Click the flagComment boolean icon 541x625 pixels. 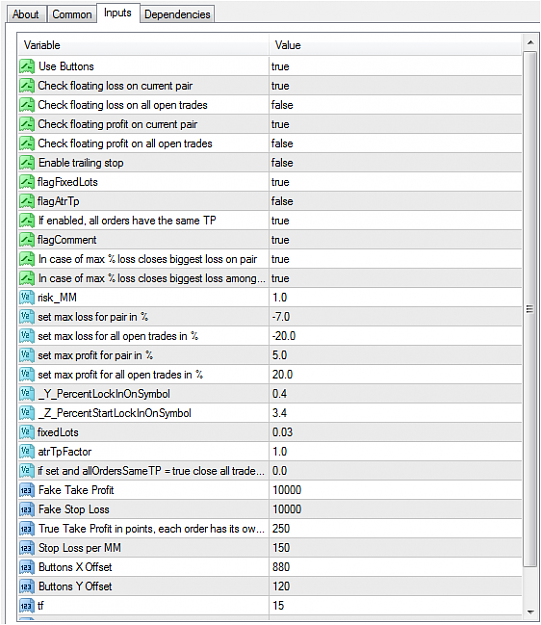coord(27,240)
